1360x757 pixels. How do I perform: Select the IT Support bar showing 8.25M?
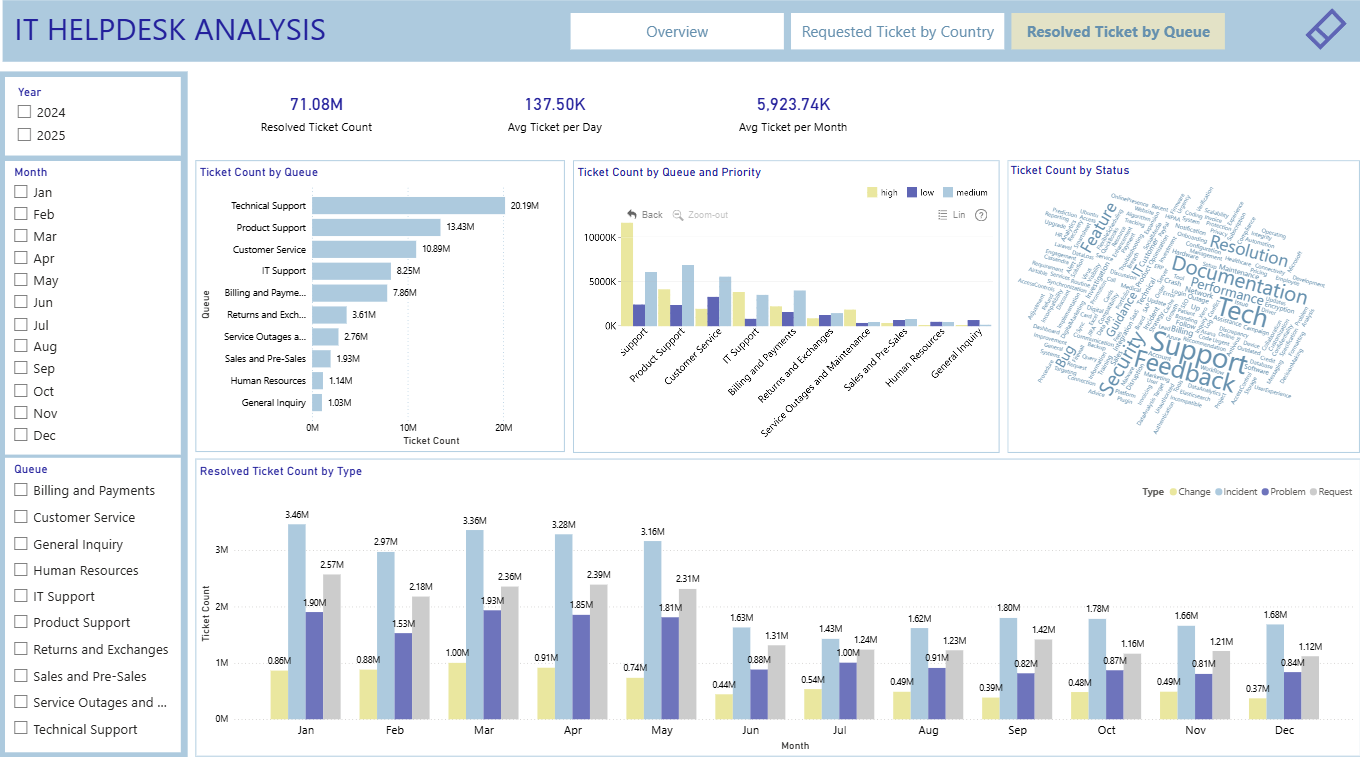351,271
